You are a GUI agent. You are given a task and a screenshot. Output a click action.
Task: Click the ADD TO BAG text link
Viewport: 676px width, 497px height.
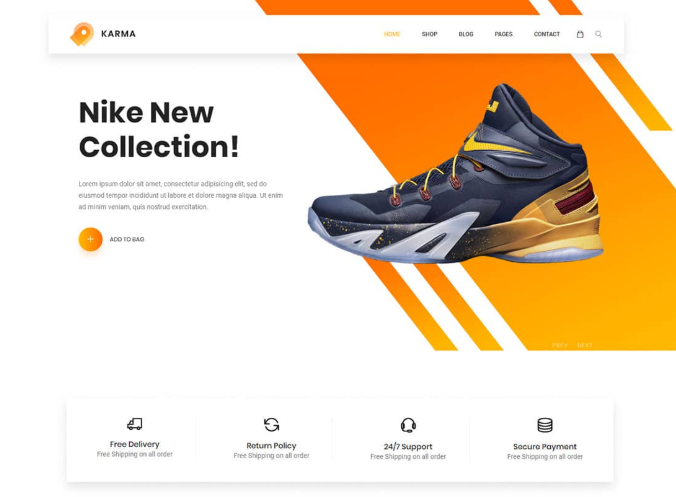point(127,239)
